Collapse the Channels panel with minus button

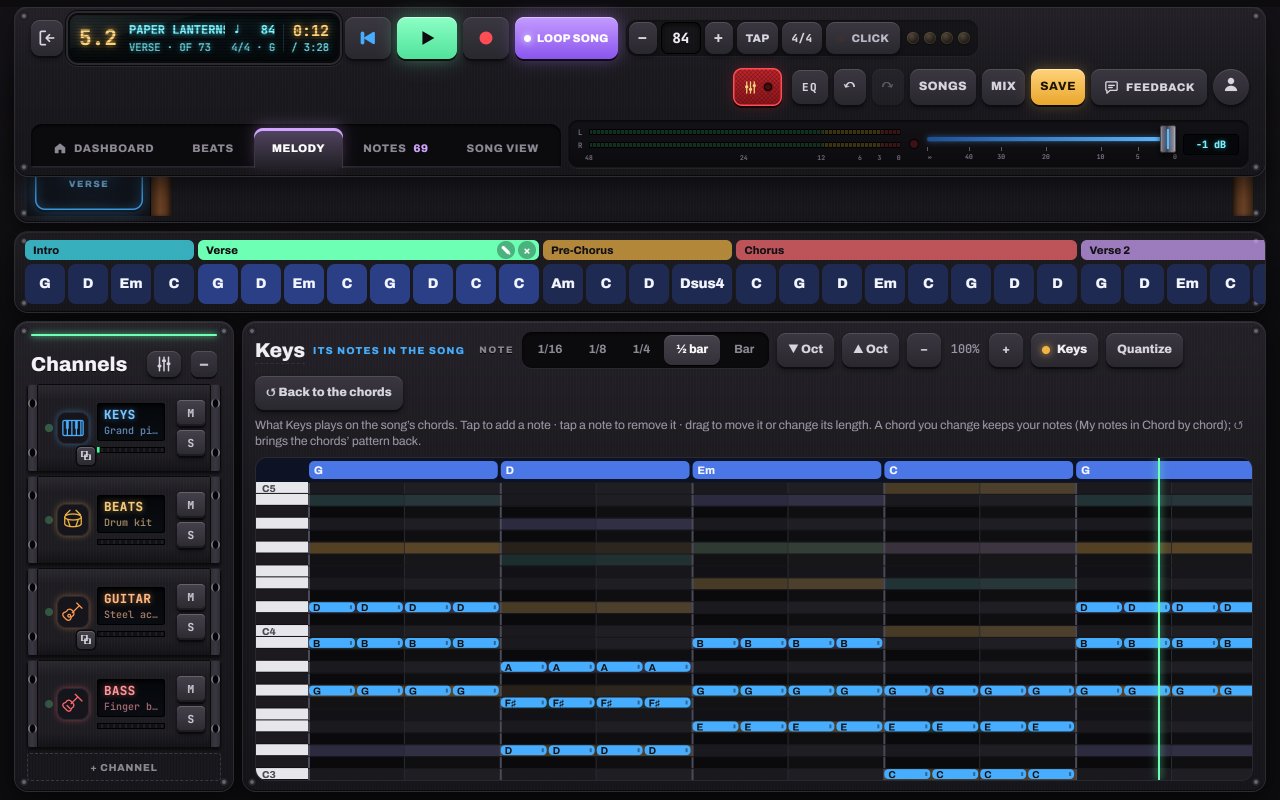(203, 364)
